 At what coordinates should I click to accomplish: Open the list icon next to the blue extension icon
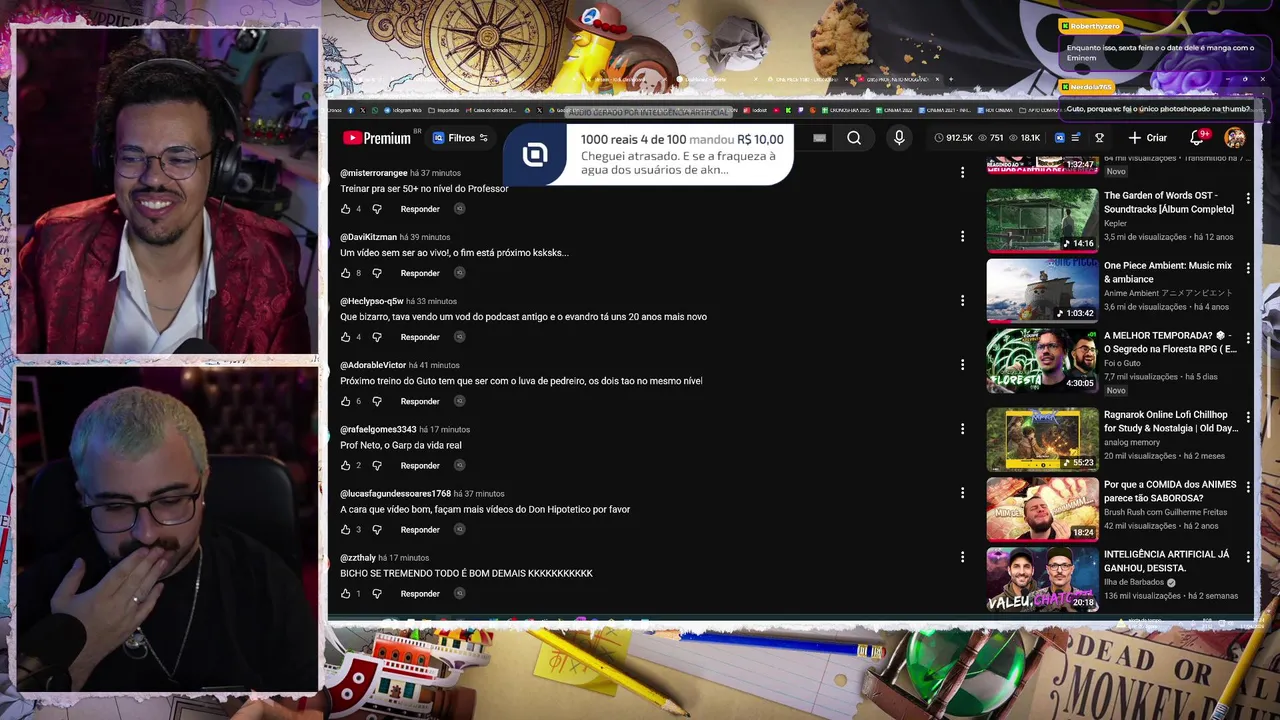[1076, 138]
